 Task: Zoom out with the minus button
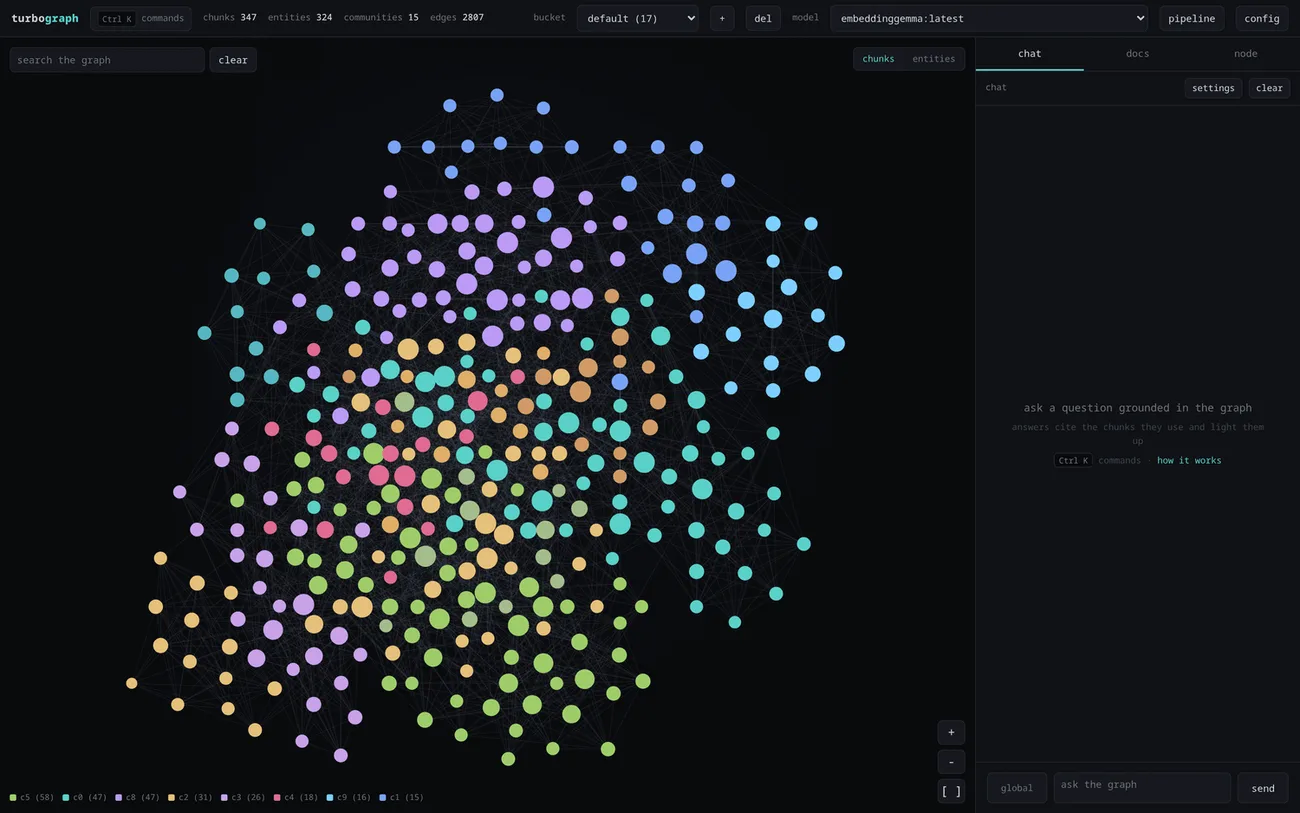[951, 762]
